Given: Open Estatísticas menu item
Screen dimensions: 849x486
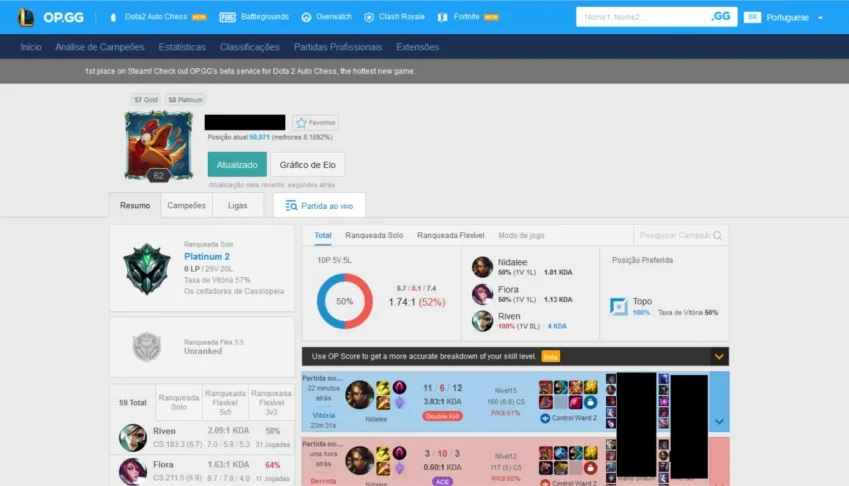Looking at the screenshot, I should (182, 47).
